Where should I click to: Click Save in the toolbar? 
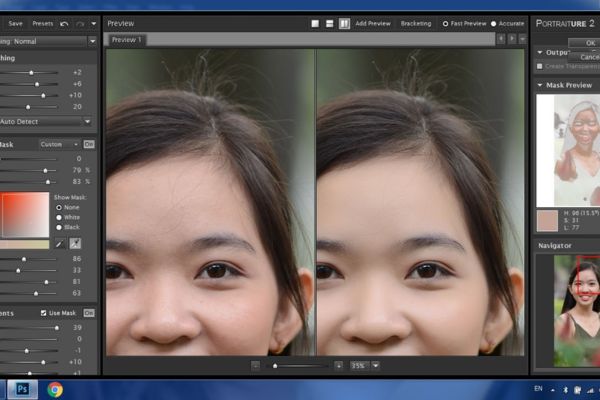point(15,24)
